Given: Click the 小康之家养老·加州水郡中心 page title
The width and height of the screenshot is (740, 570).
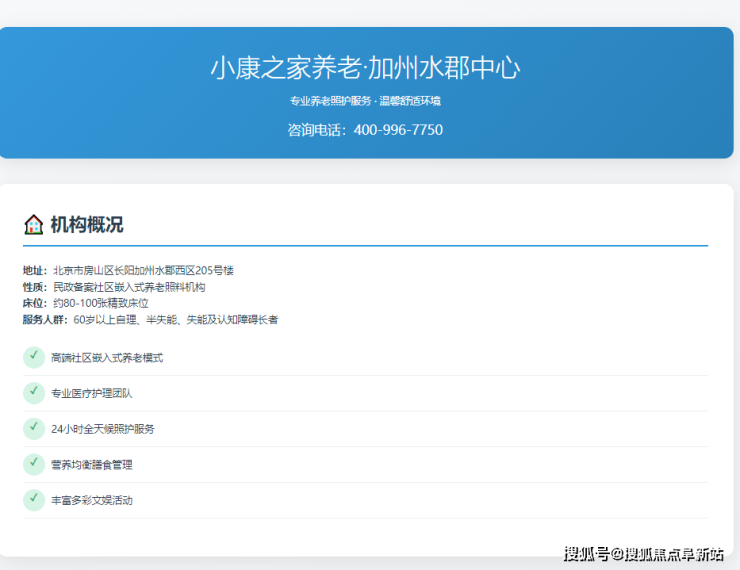Looking at the screenshot, I should click(x=365, y=68).
